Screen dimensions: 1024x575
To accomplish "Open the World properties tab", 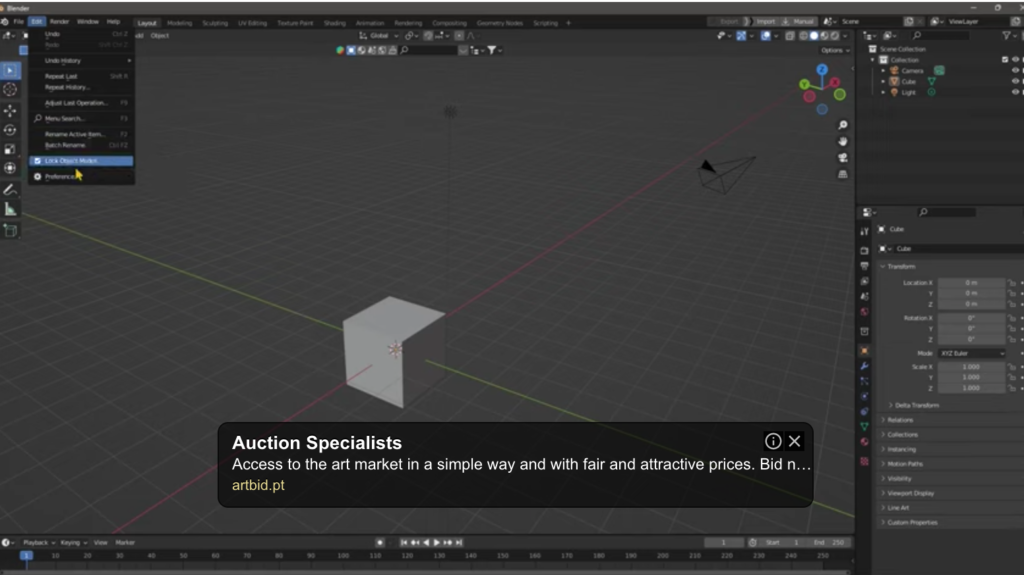I will point(865,312).
